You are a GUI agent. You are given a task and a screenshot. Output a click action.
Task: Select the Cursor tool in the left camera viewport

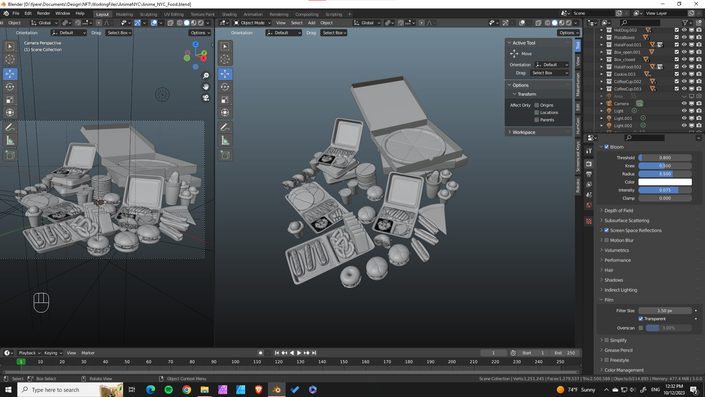[x=10, y=59]
